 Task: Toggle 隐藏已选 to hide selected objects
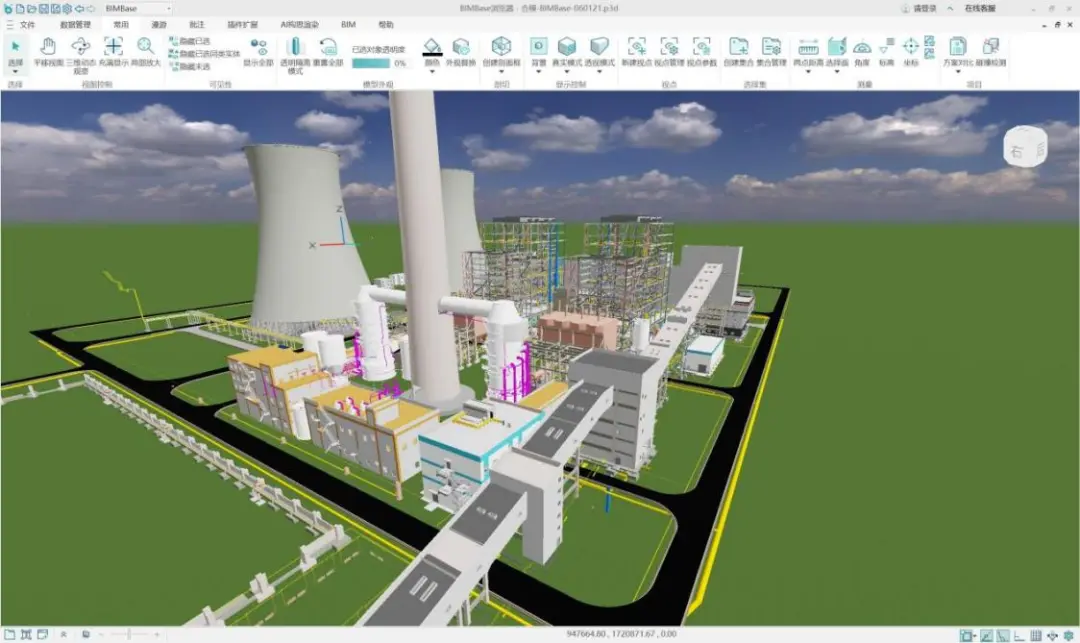tap(191, 41)
